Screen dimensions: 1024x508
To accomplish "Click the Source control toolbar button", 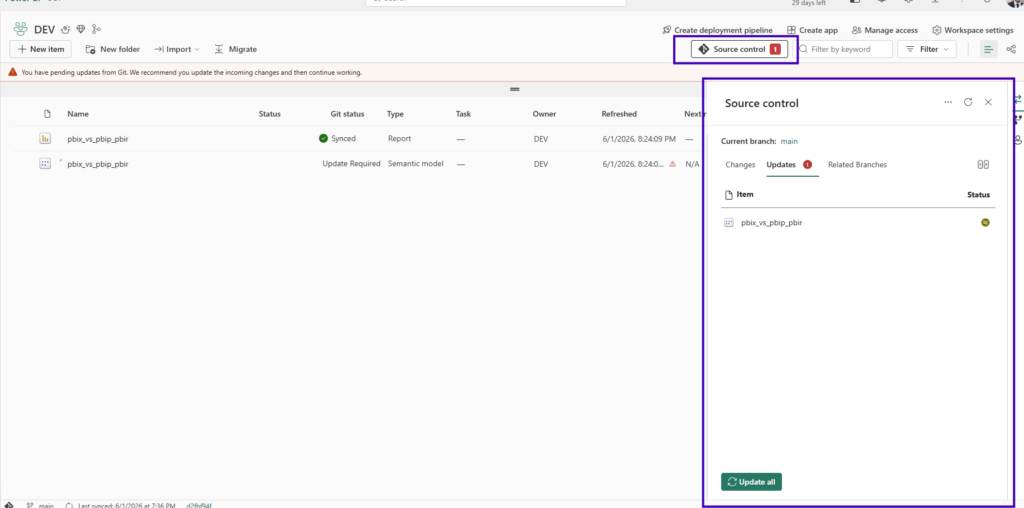I will [739, 49].
